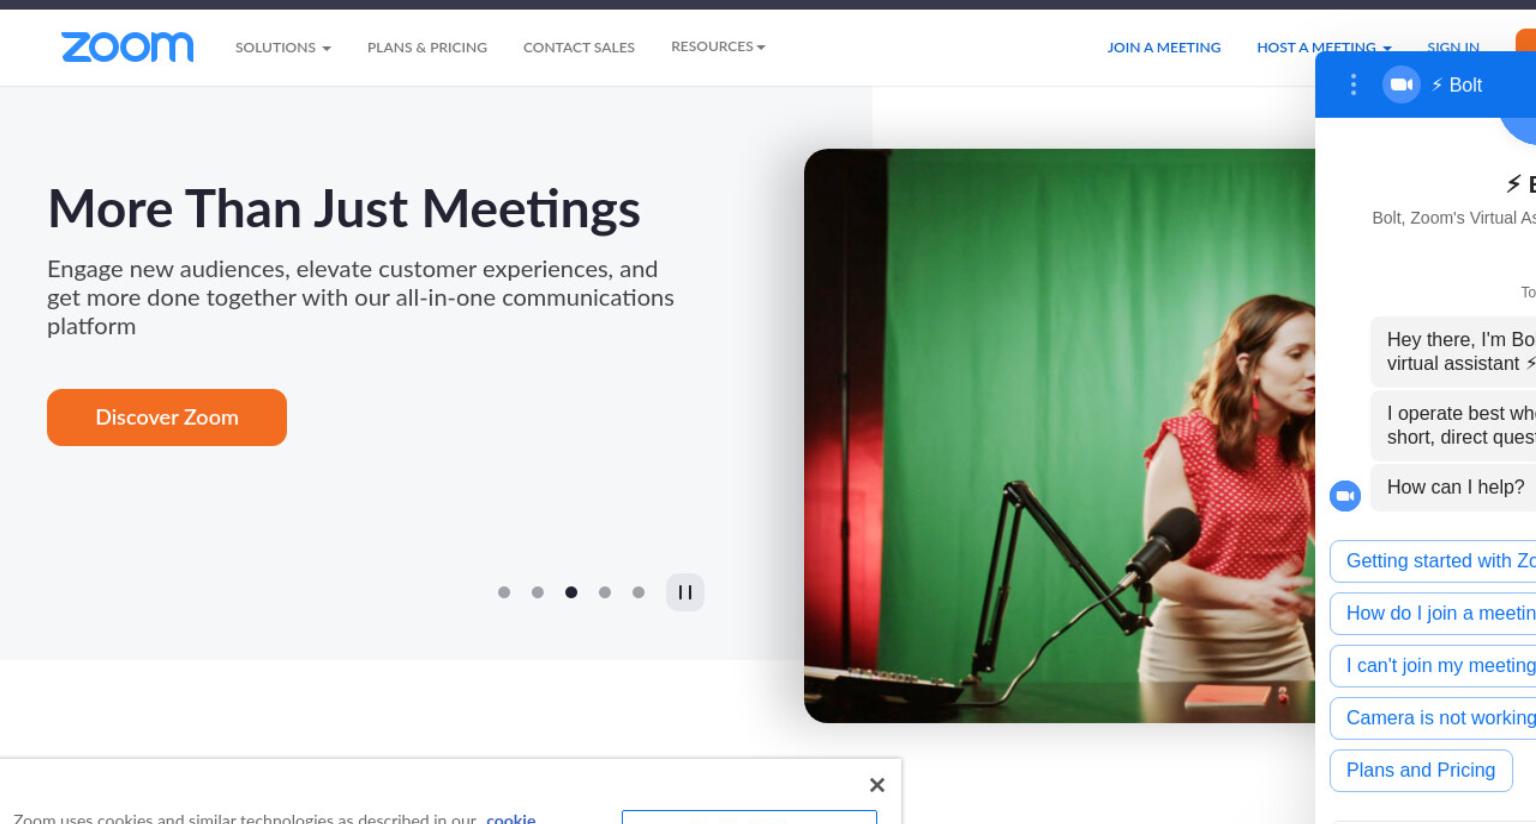Click the Bolt avatar beside messages
Screen dimensions: 1536x824
(x=1345, y=495)
